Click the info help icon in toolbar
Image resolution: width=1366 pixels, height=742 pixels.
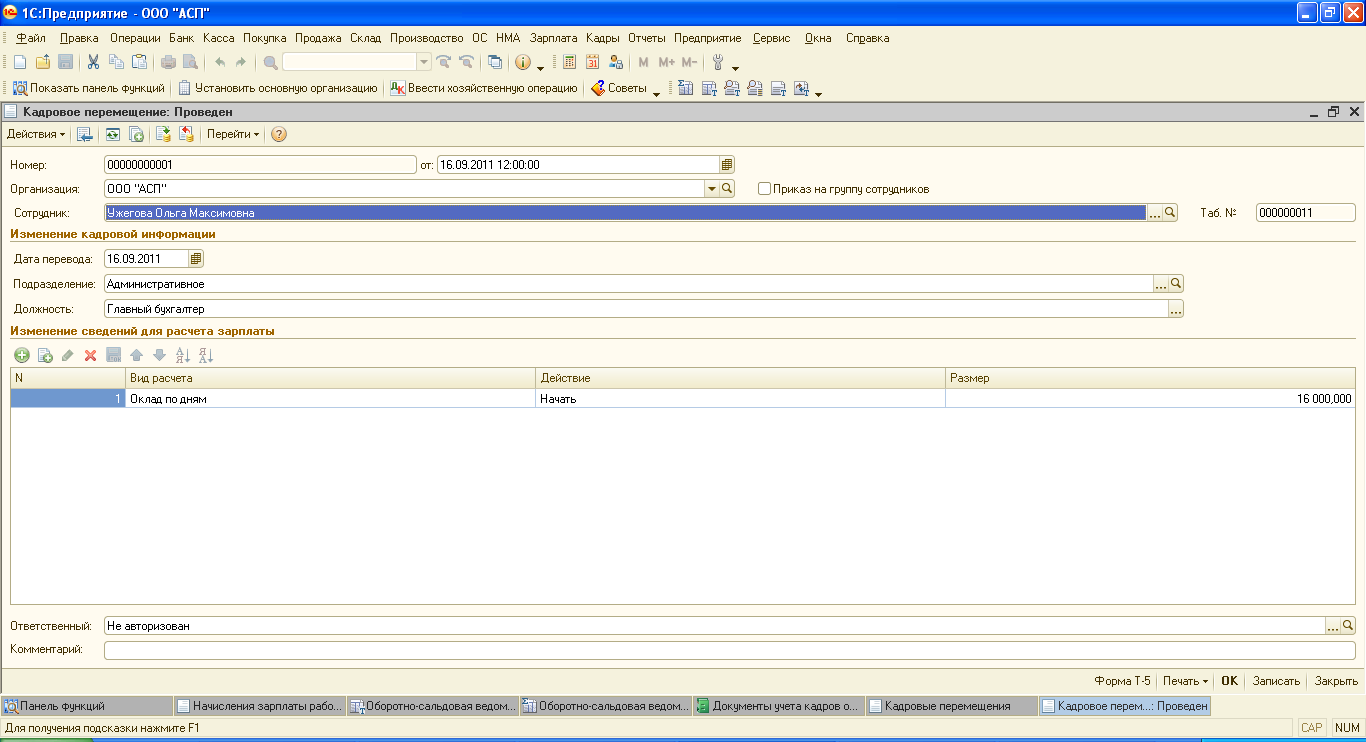pos(523,62)
